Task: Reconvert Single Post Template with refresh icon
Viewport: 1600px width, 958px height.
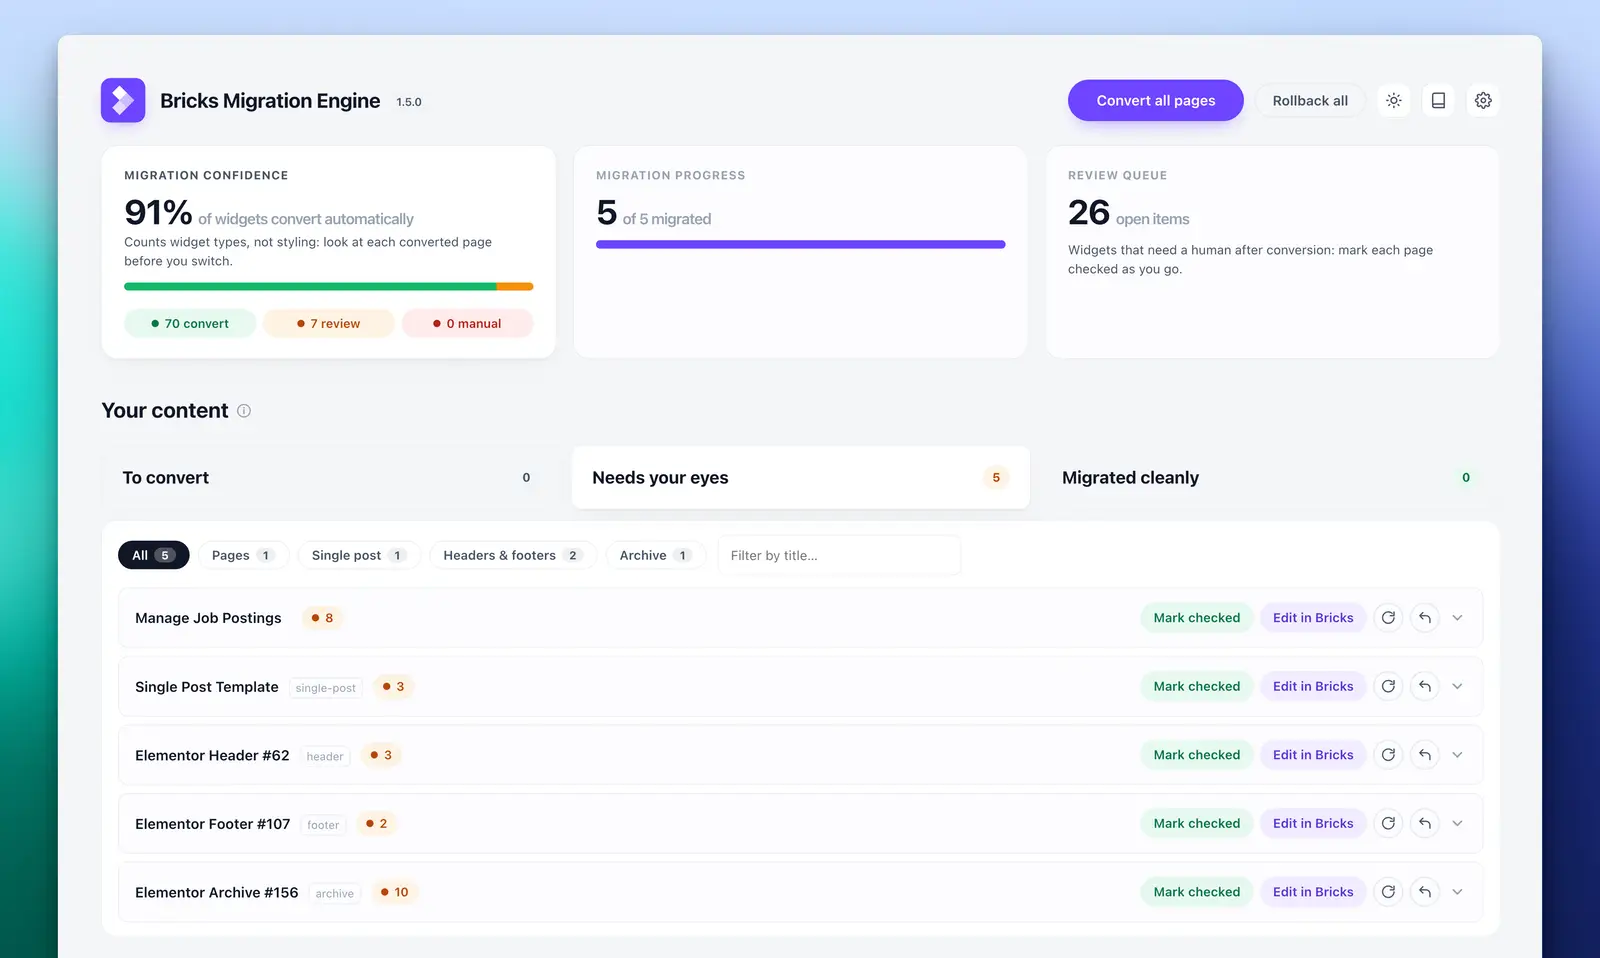Action: [1388, 686]
